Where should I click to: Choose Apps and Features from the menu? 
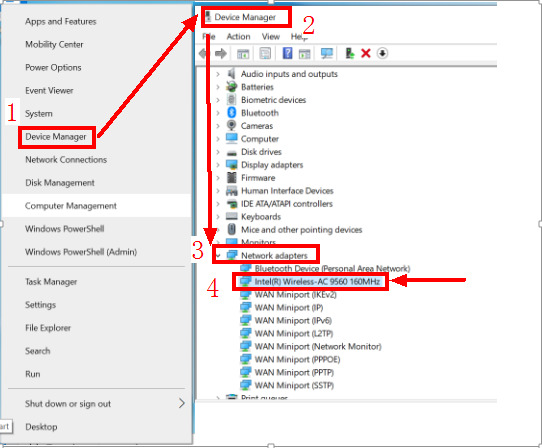(x=60, y=21)
